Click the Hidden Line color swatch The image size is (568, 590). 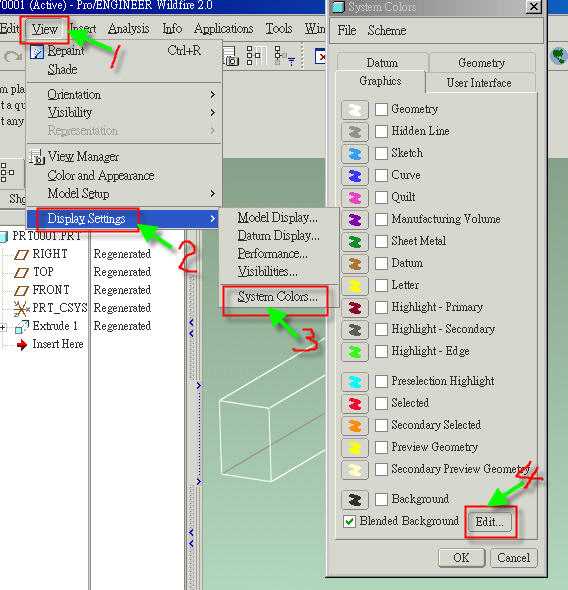coord(355,132)
